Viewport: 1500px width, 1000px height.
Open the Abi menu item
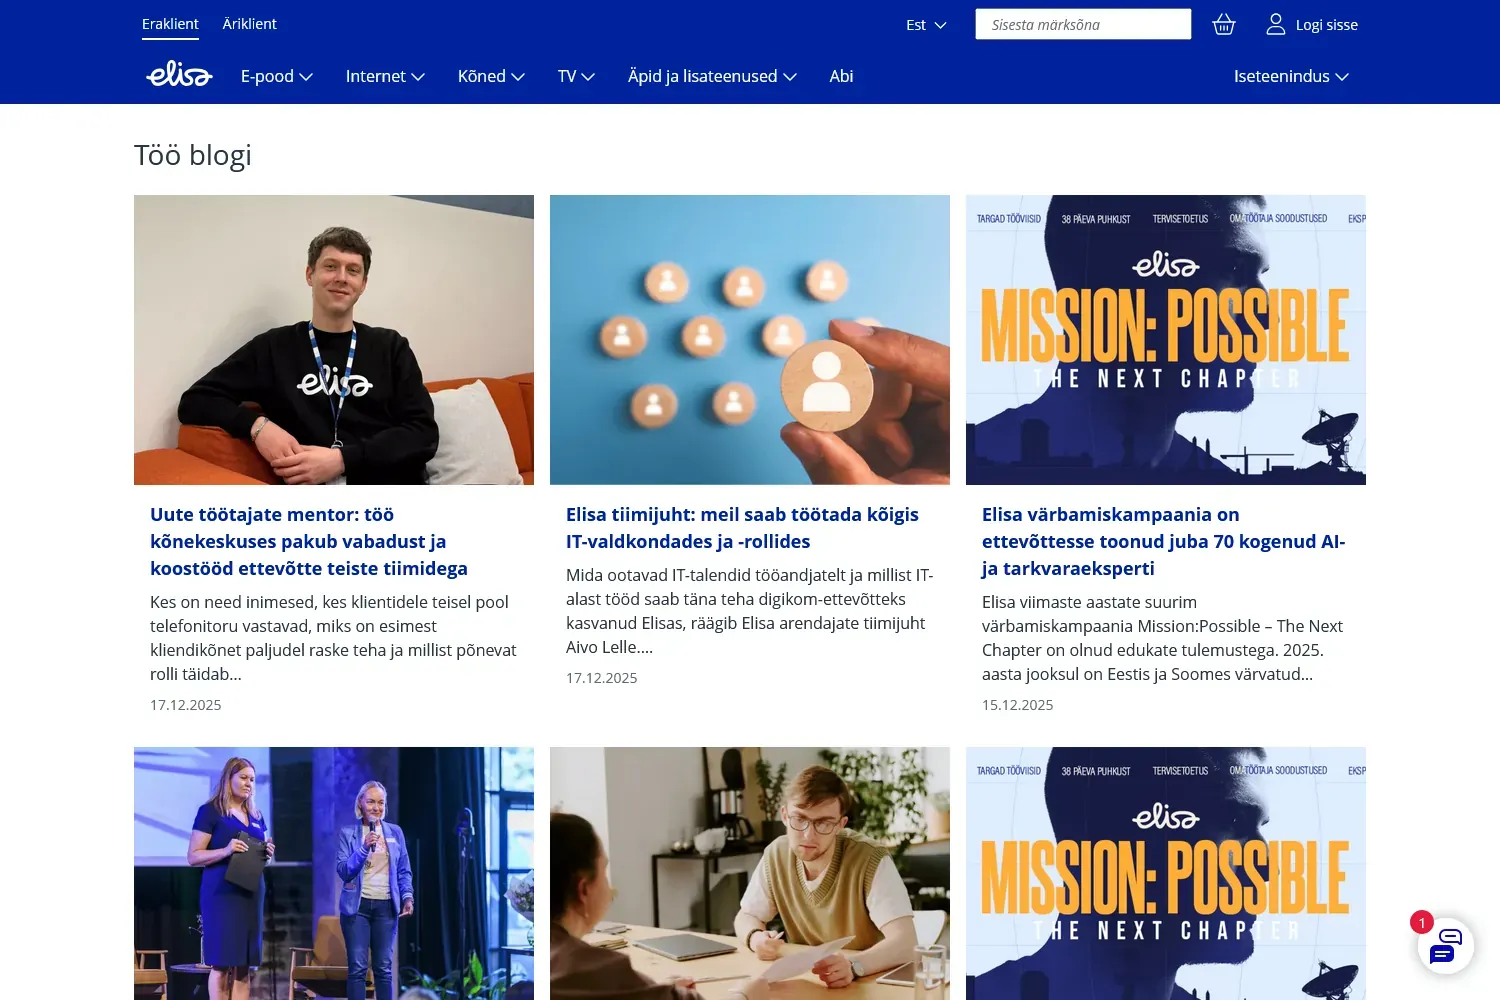coord(841,76)
